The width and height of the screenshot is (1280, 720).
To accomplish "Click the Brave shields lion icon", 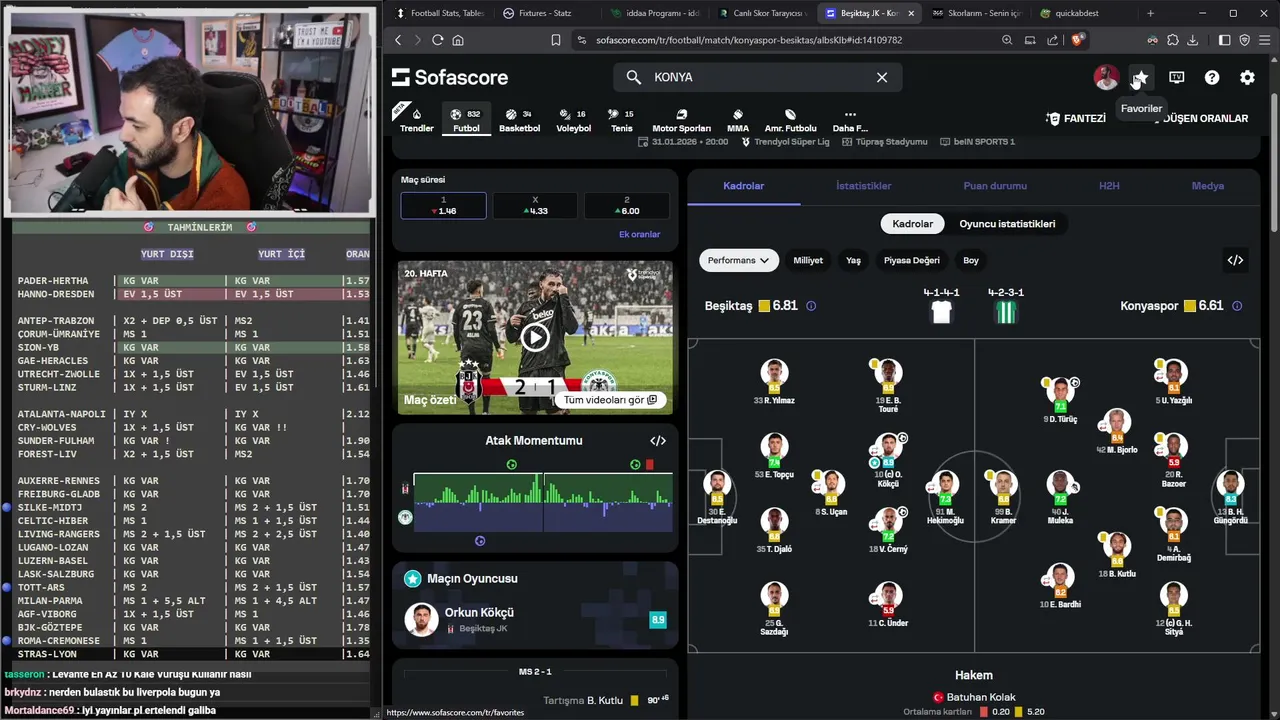I will click(1078, 40).
